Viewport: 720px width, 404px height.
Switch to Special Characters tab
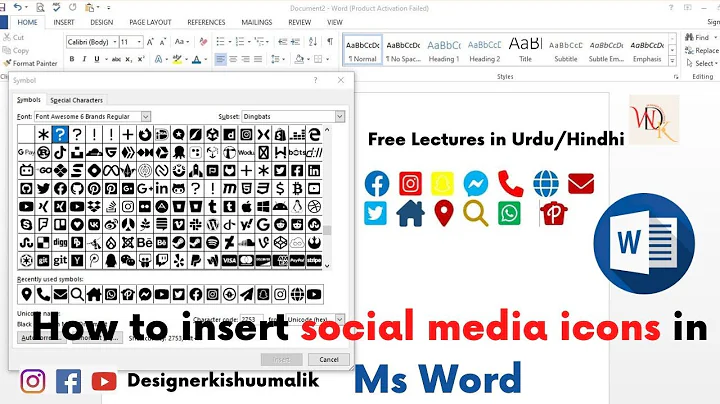coord(76,100)
